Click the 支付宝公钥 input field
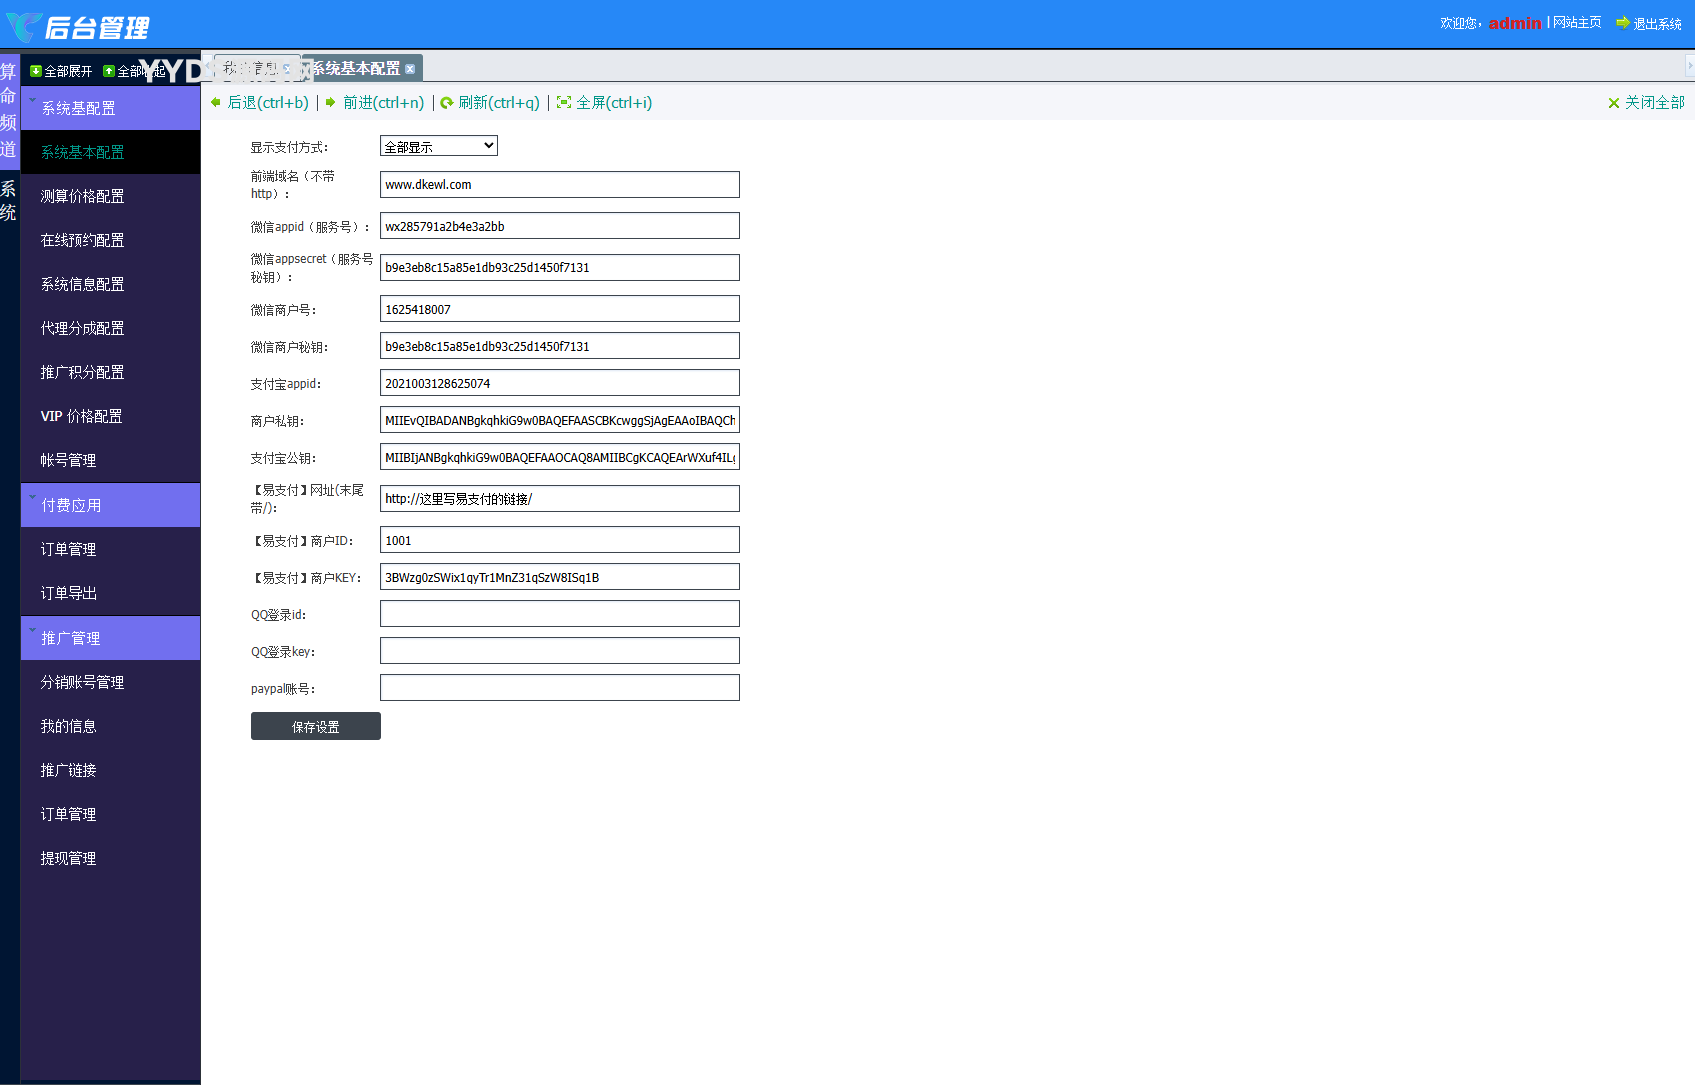 click(560, 457)
